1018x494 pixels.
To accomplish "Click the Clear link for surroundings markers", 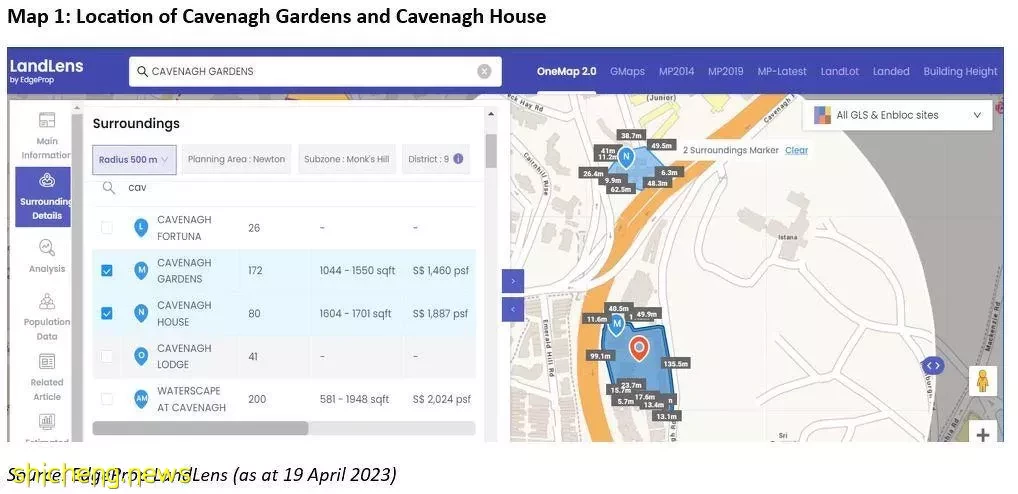I will click(797, 150).
